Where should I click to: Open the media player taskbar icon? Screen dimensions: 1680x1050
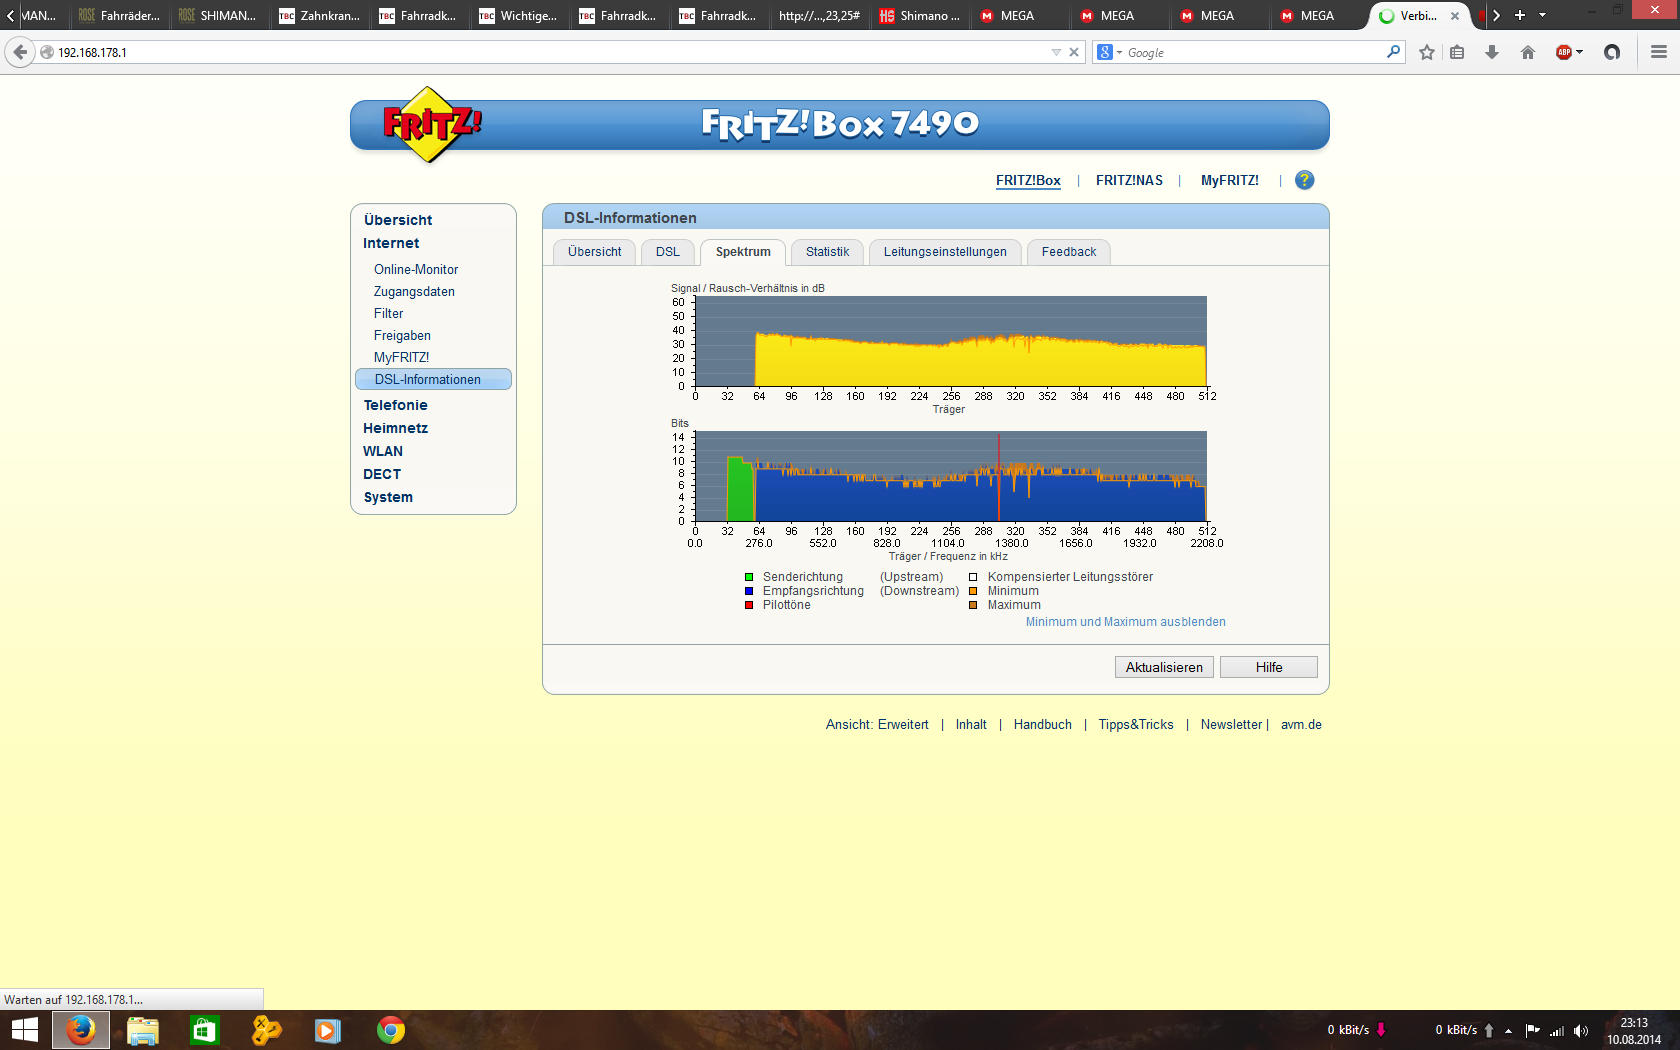click(x=328, y=1030)
